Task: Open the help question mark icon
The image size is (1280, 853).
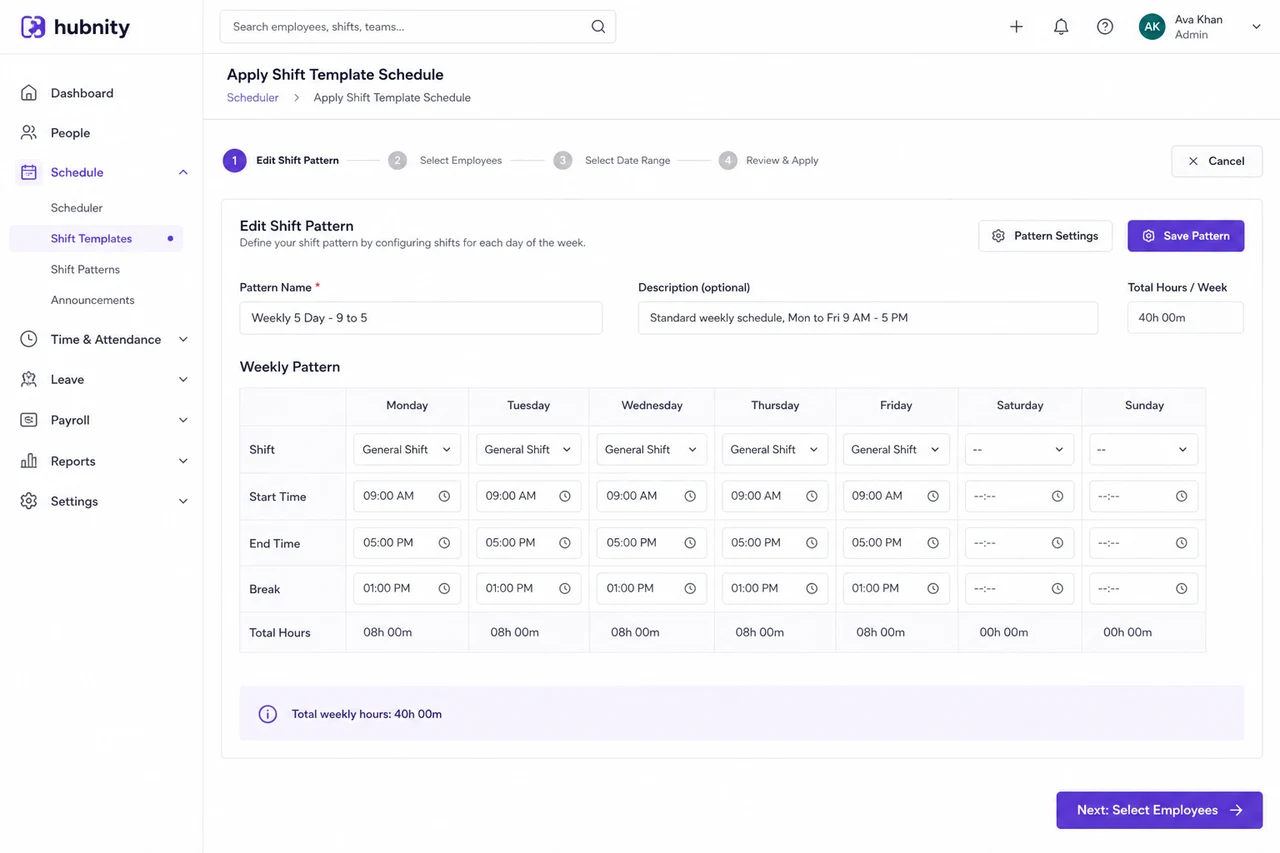Action: (x=1105, y=27)
